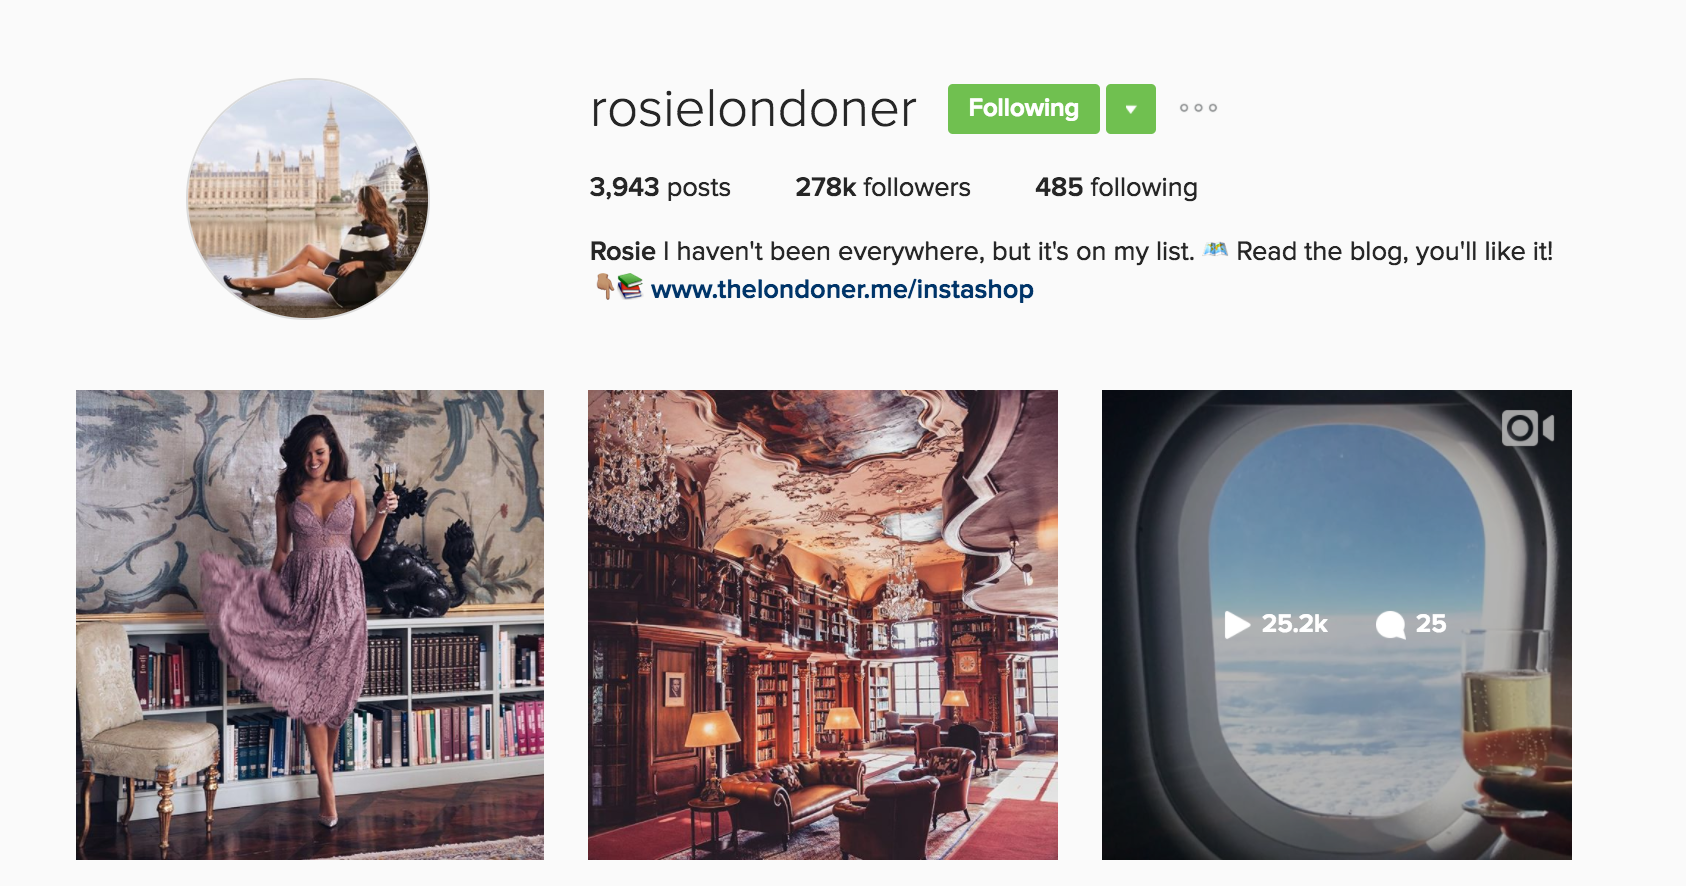The image size is (1686, 886).
Task: Expand the suggested accounts dropdown arrow
Action: pyautogui.click(x=1131, y=109)
